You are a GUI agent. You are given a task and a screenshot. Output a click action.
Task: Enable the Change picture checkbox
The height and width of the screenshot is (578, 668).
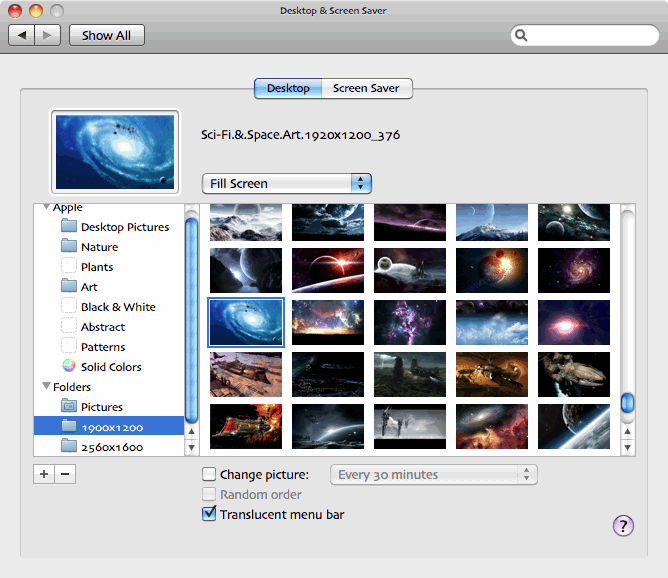(x=209, y=474)
